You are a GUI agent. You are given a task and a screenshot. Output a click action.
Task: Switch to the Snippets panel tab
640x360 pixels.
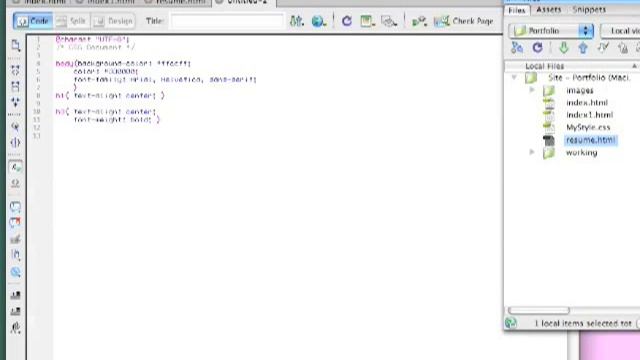click(589, 9)
